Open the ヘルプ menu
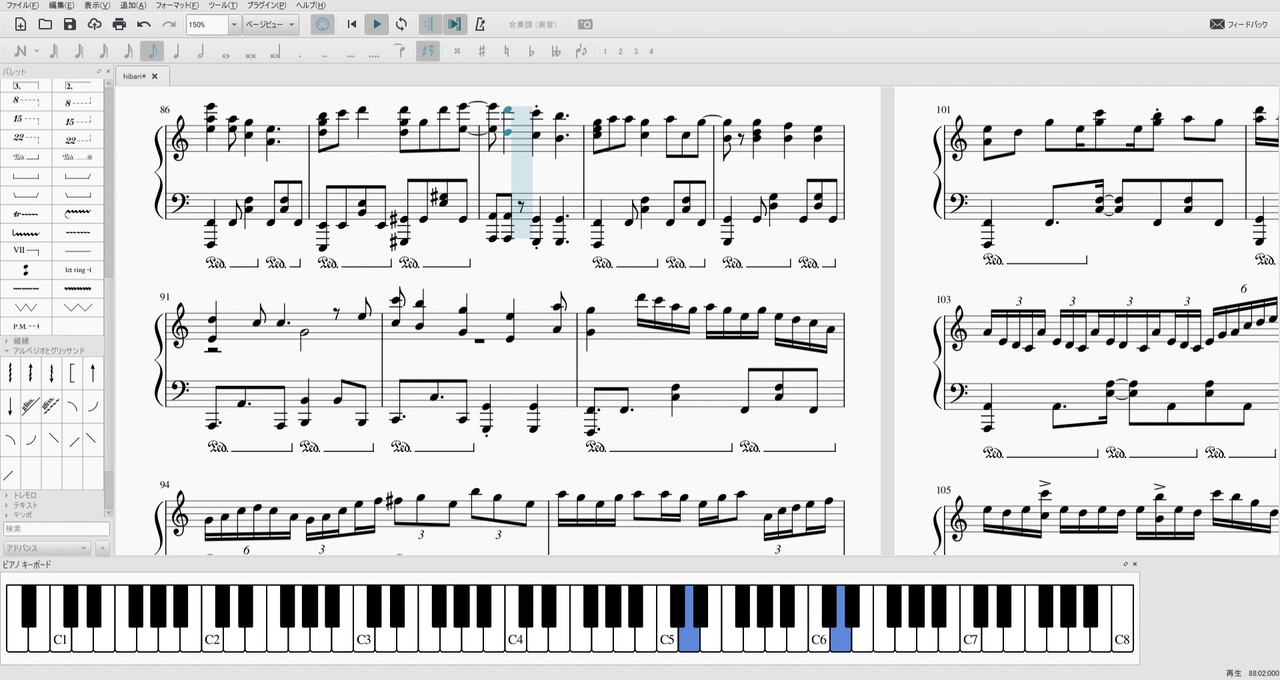The width and height of the screenshot is (1280, 680). coord(311,5)
